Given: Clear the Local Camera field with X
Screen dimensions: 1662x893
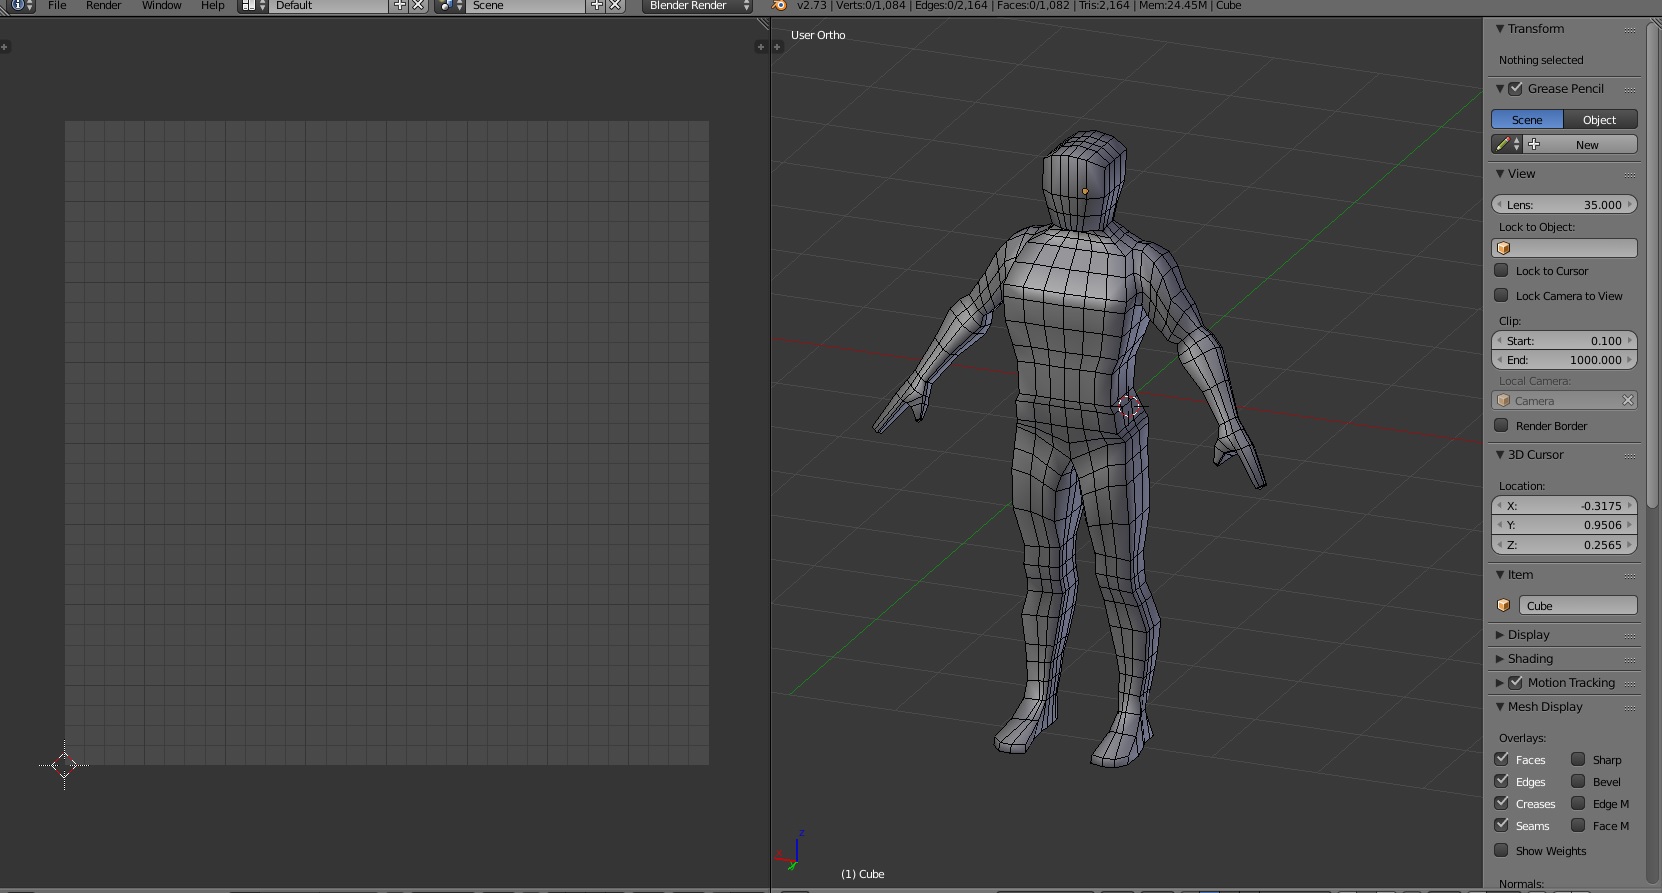Looking at the screenshot, I should [x=1627, y=401].
